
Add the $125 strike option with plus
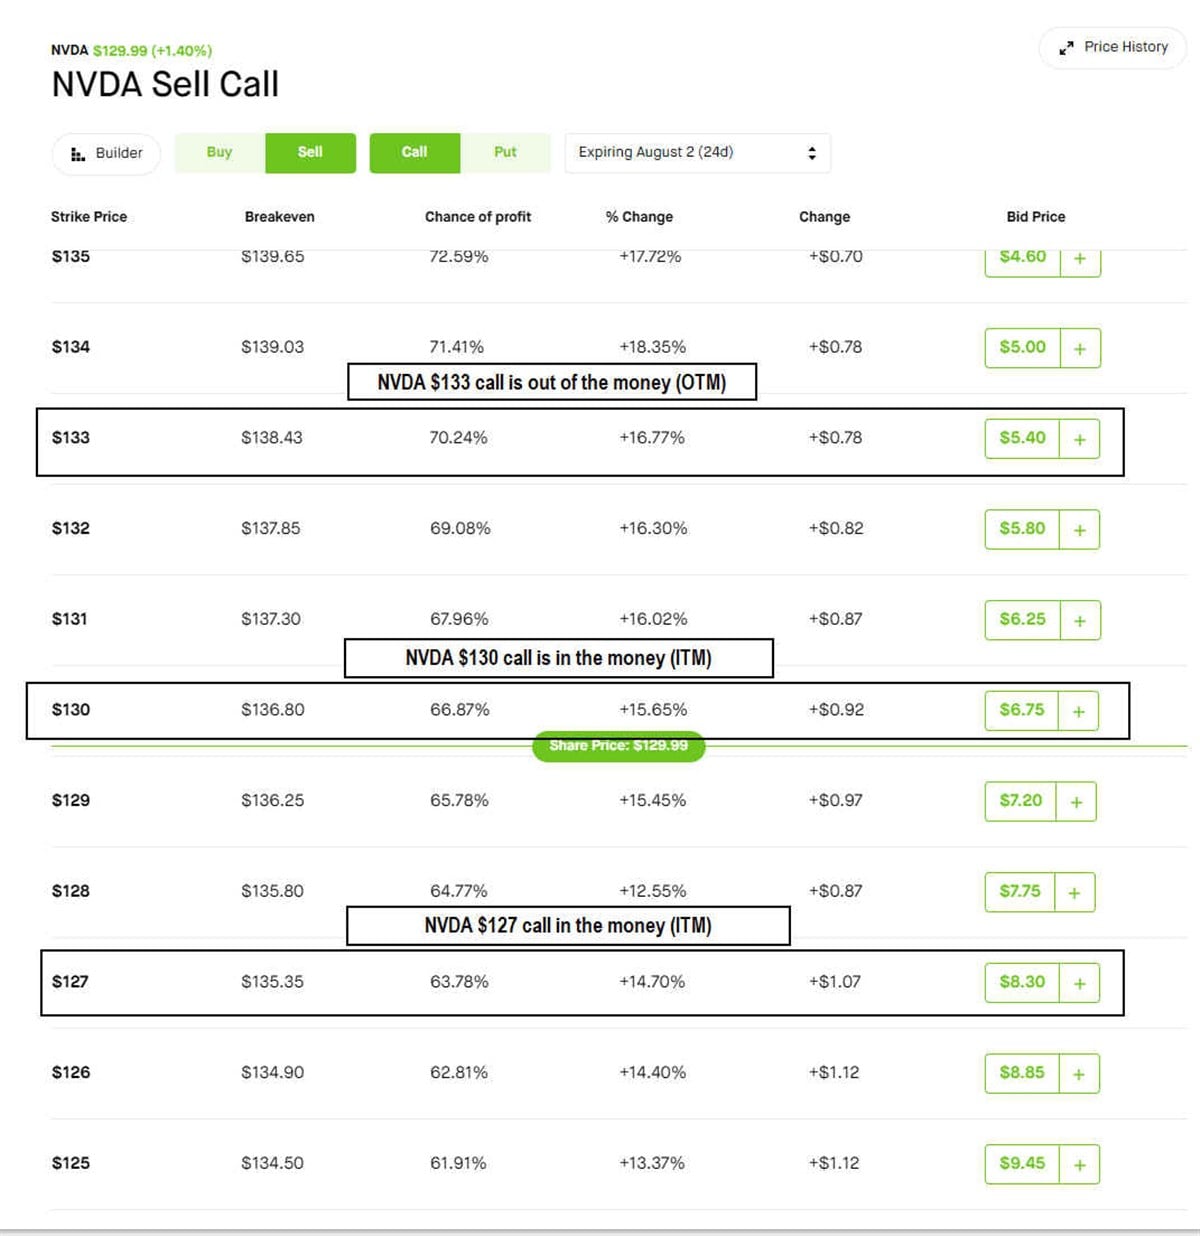[x=1079, y=1164]
